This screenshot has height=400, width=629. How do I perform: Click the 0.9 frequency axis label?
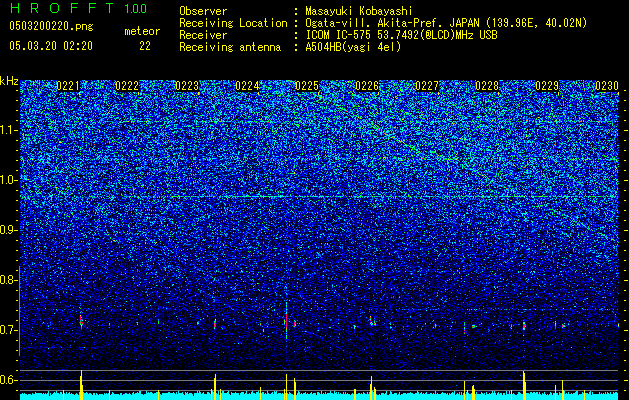(8, 230)
